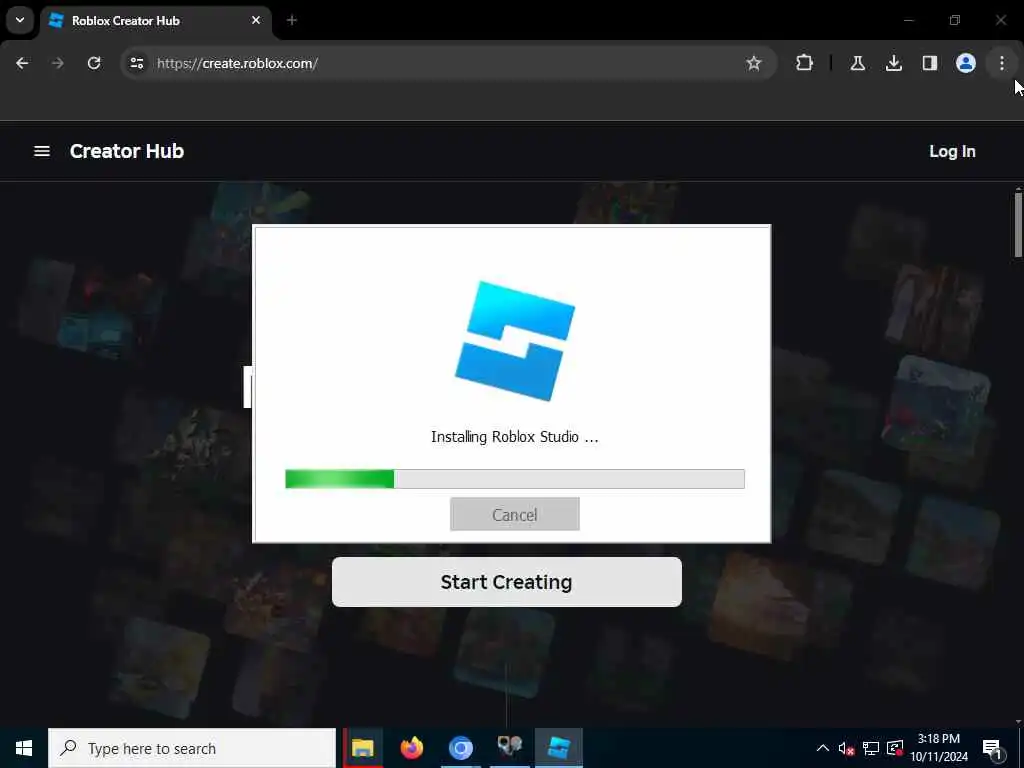
Task: Open the Chrome three-dot menu
Action: point(1001,63)
